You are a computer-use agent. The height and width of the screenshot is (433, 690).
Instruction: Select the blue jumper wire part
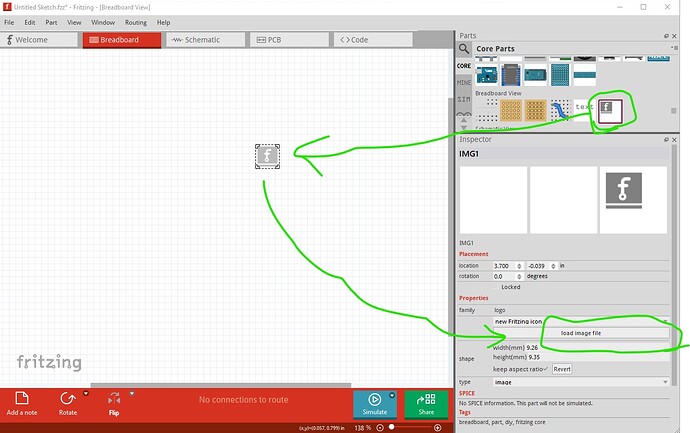pyautogui.click(x=560, y=110)
